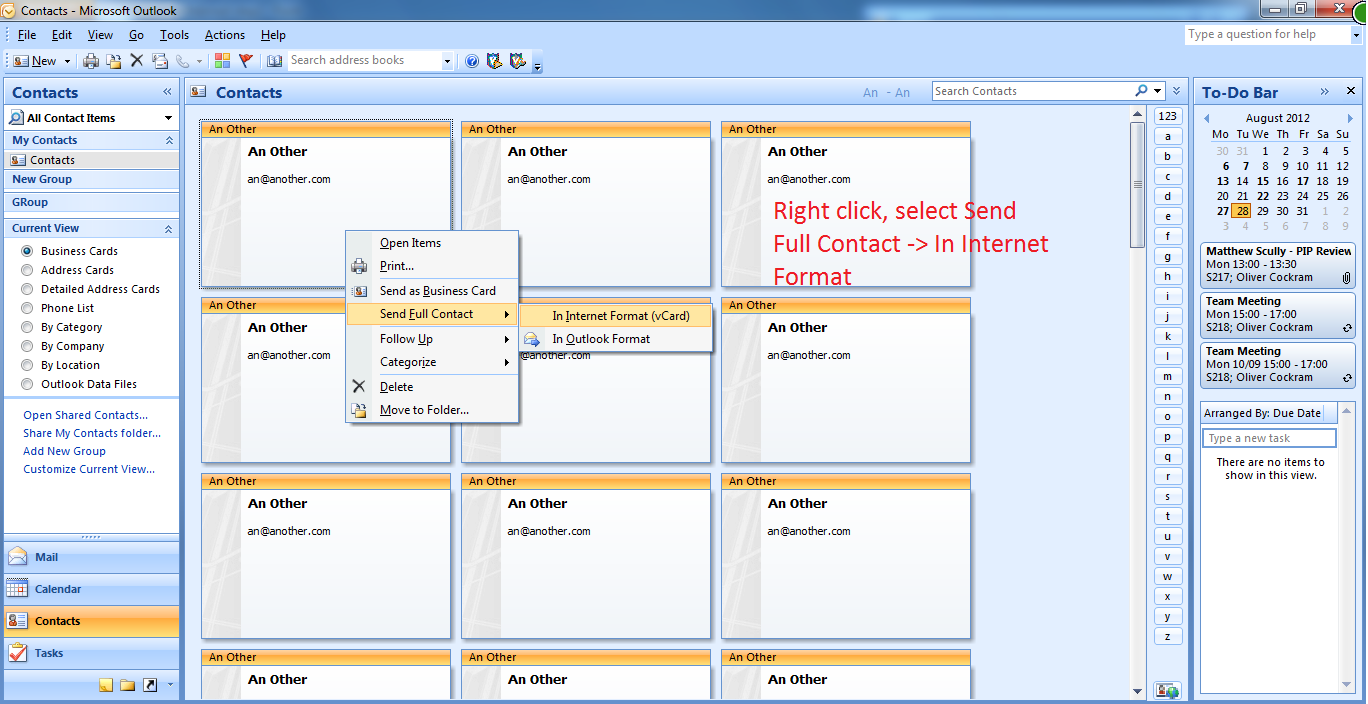
Task: Expand the All Contact Items dropdown
Action: coord(168,118)
